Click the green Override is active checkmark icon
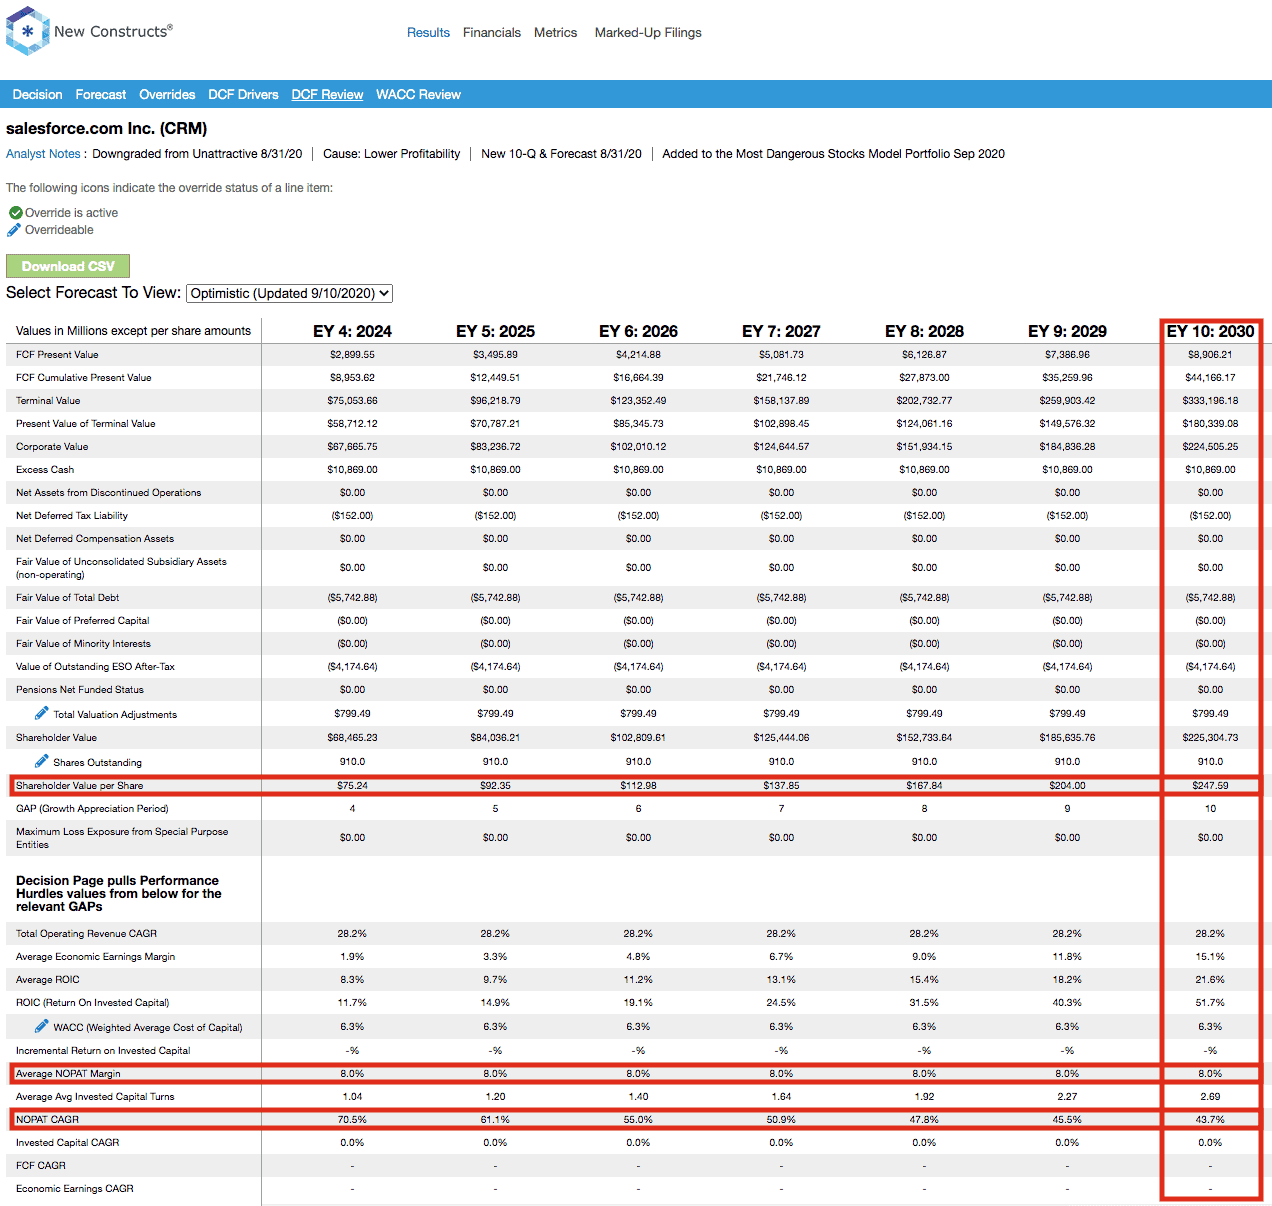1272x1206 pixels. [15, 213]
